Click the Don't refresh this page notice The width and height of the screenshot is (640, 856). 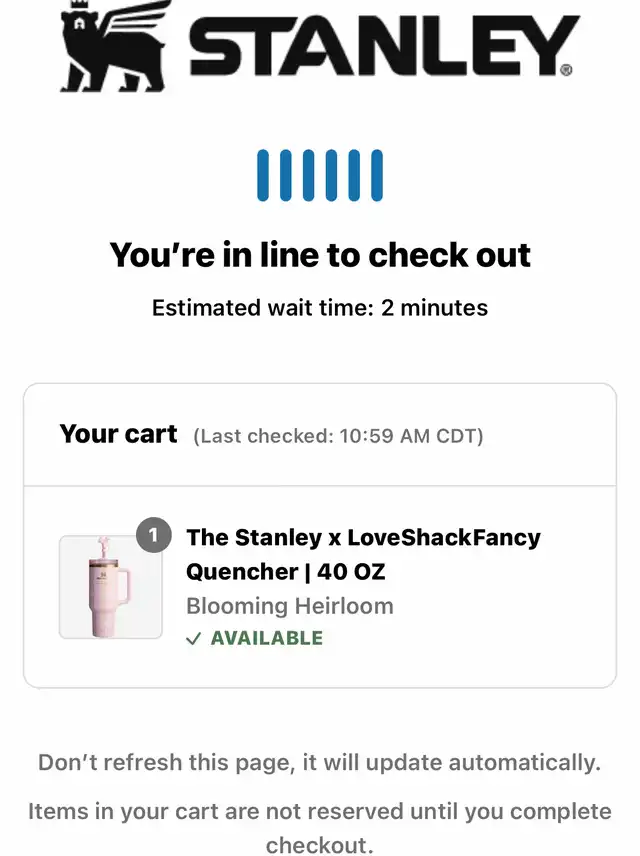point(319,763)
